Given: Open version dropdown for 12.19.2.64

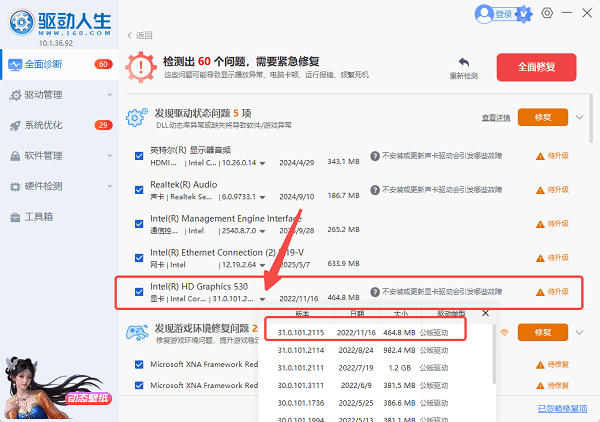Looking at the screenshot, I should (x=262, y=265).
